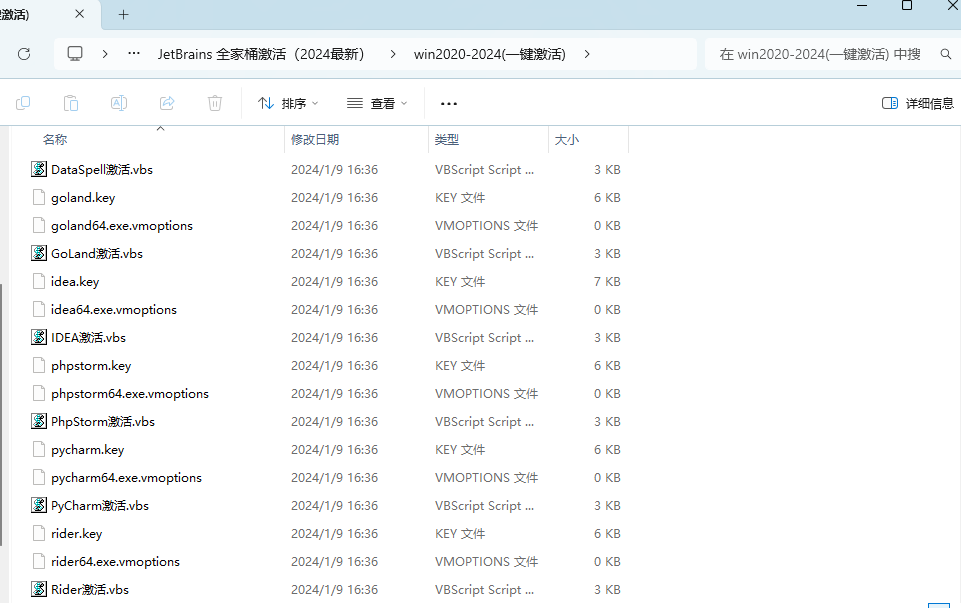Select the PyCharm激活.vbs file name

pos(100,505)
